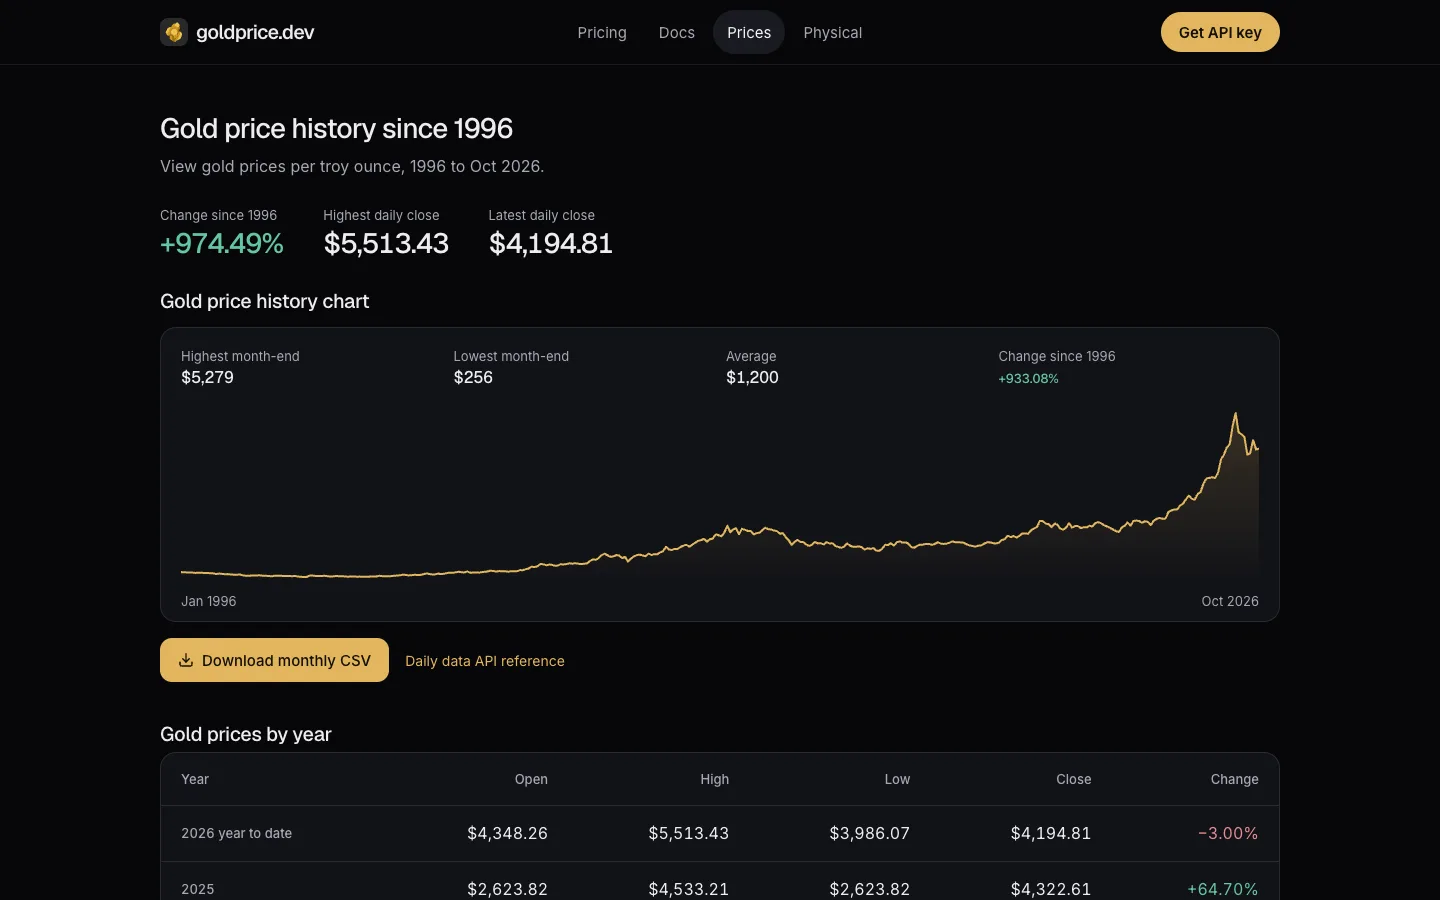
Task: Click the Year column header in the table
Action: 195,779
